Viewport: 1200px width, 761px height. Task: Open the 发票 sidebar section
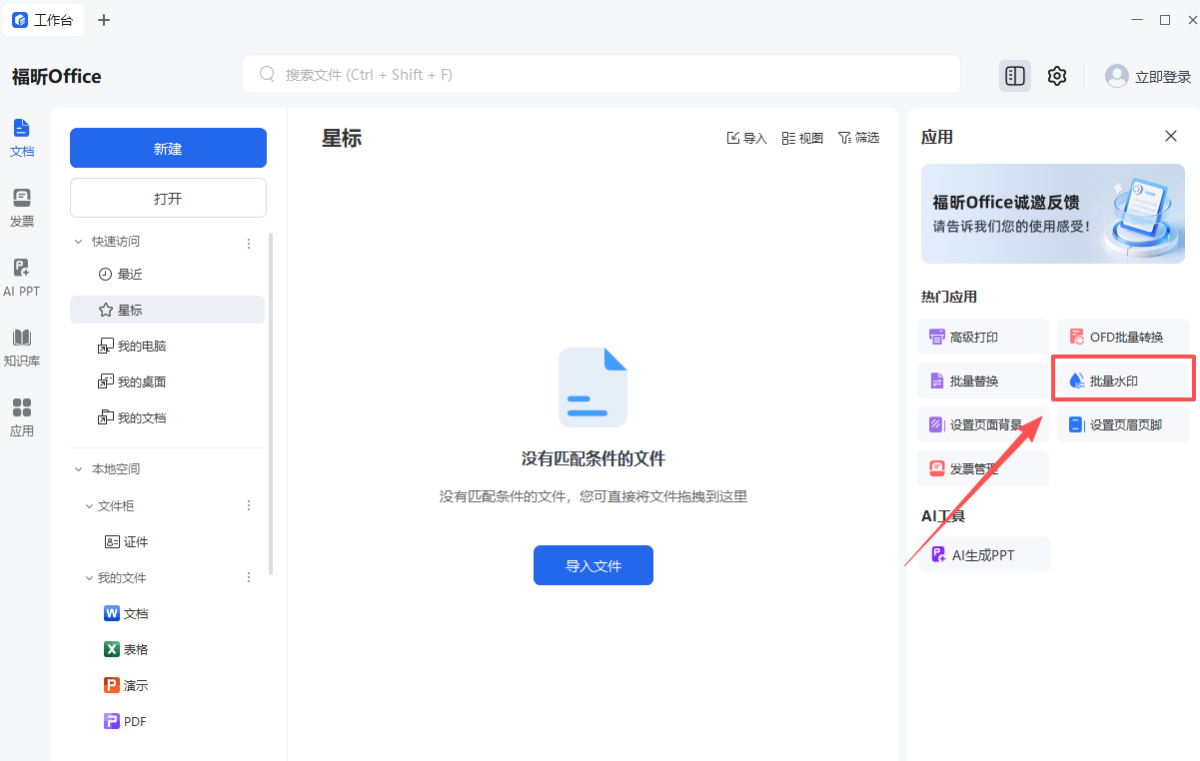pos(22,208)
